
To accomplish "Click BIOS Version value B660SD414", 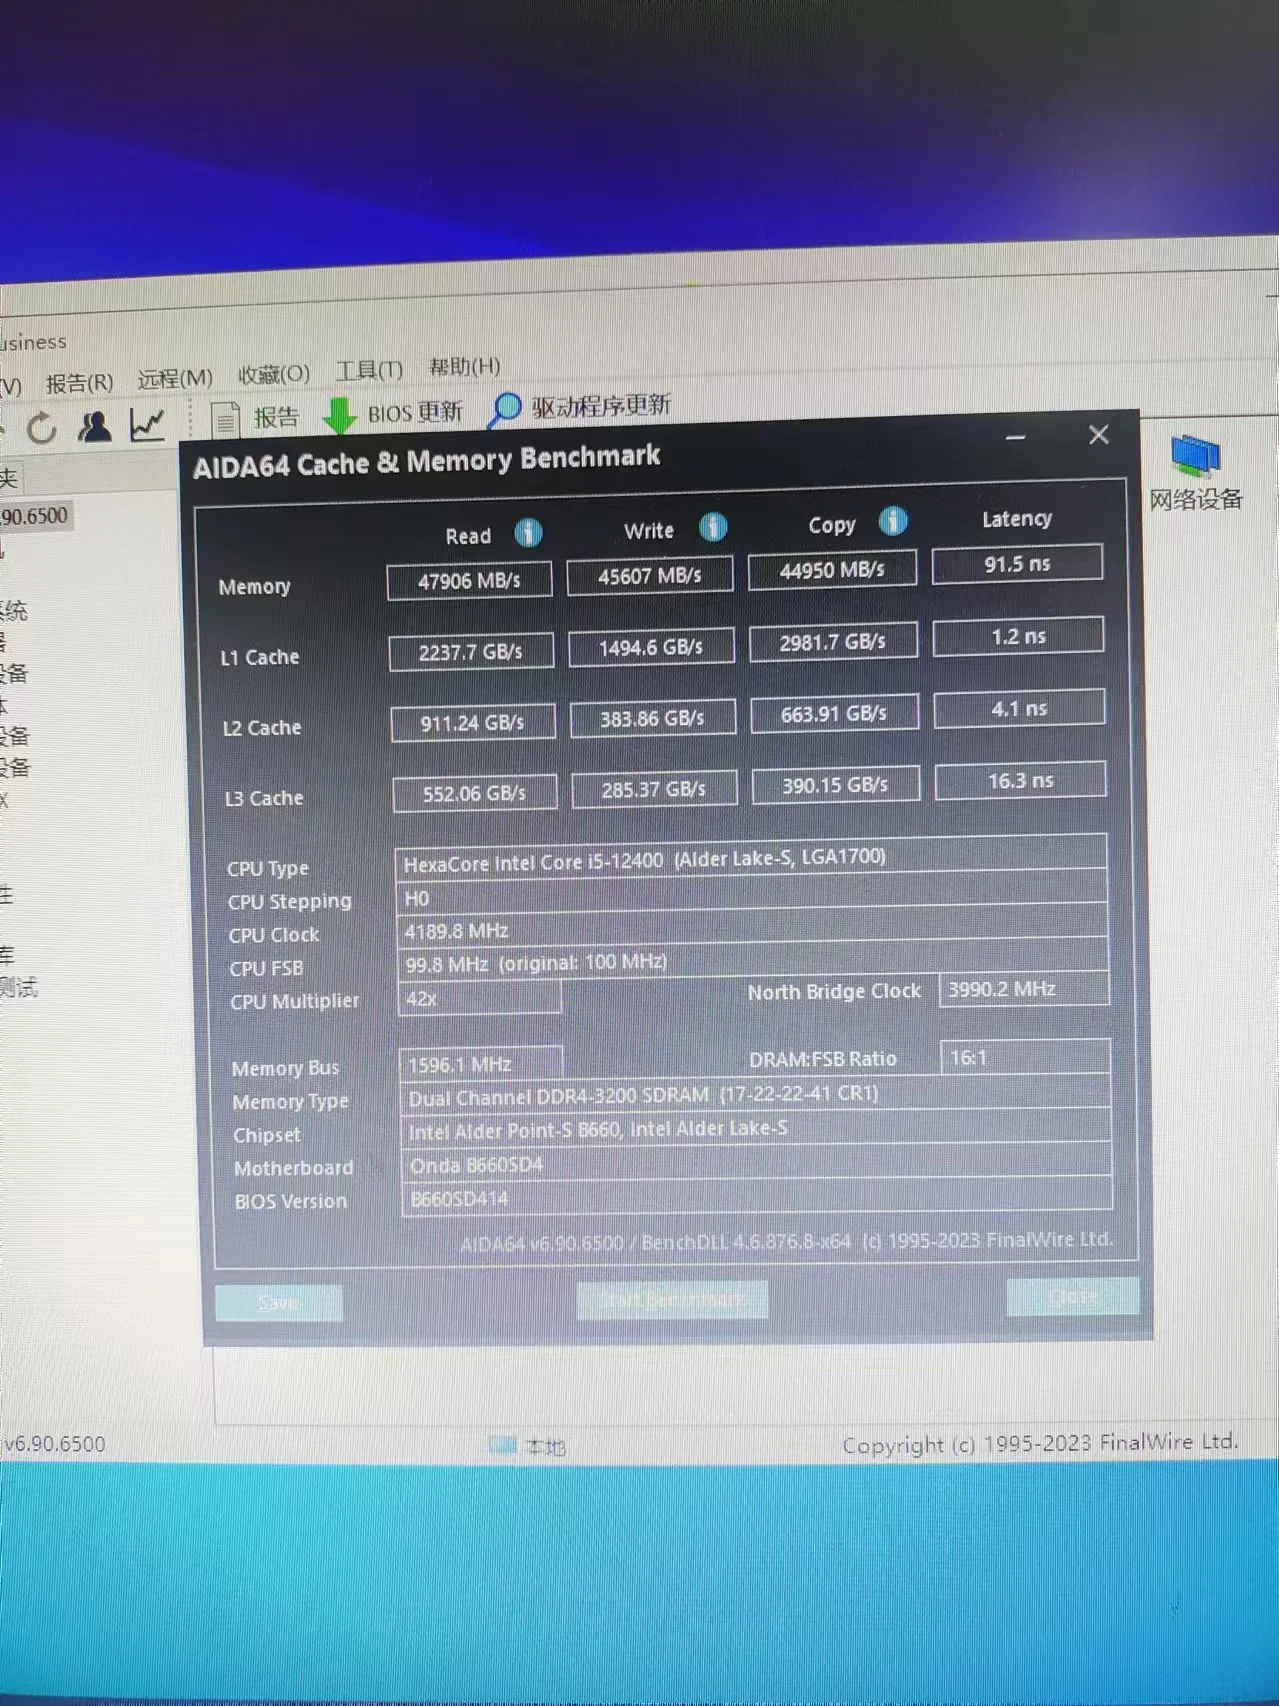I will [x=757, y=1197].
